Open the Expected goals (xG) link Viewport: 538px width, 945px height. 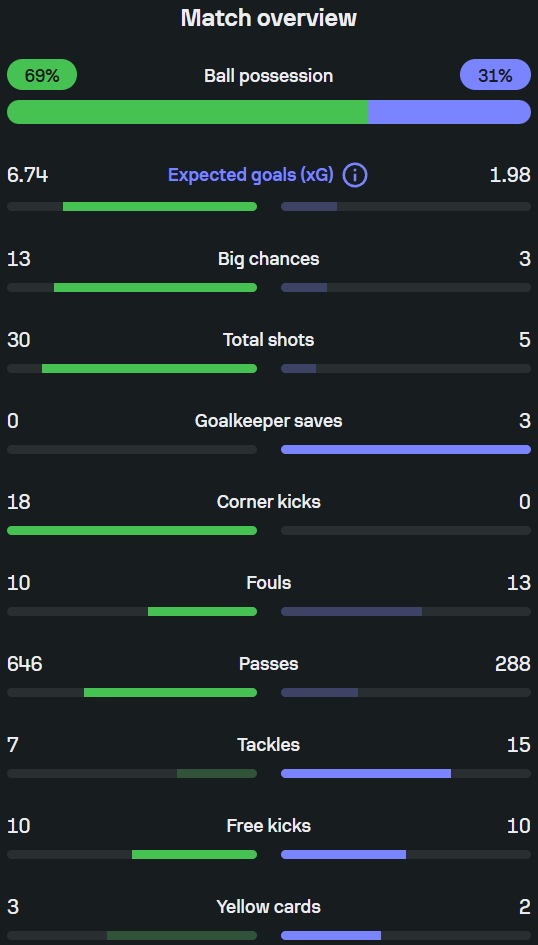(250, 175)
